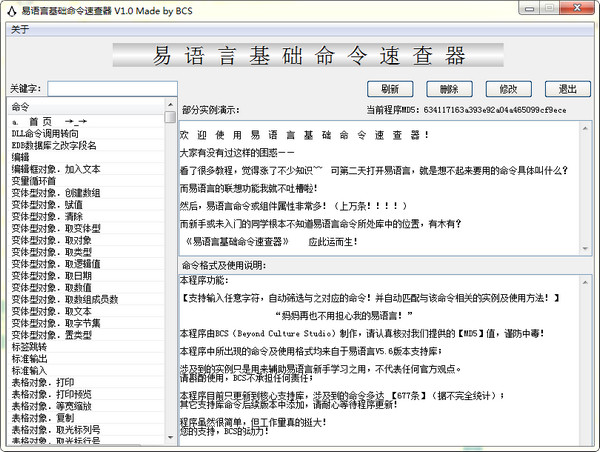Focus the 关键字 search input field
Image resolution: width=600 pixels, height=452 pixels.
pos(112,89)
